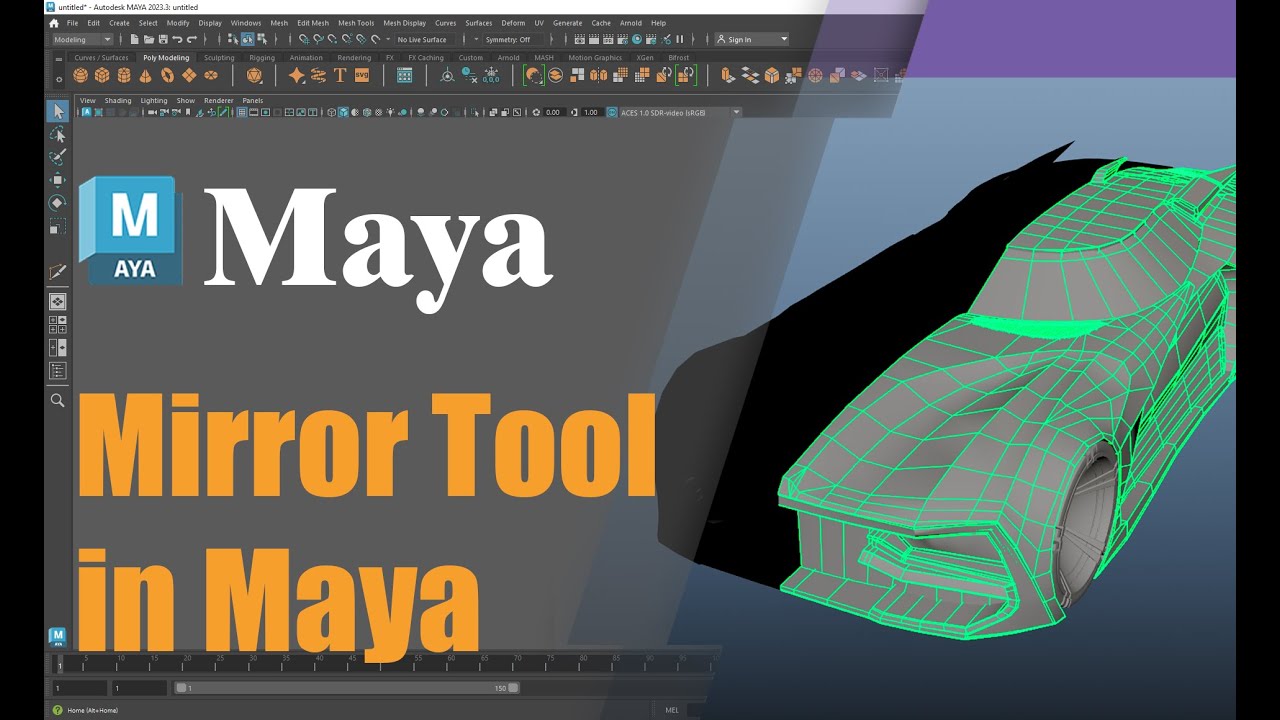Click the MEL script language label
The width and height of the screenshot is (1280, 720).
671,710
